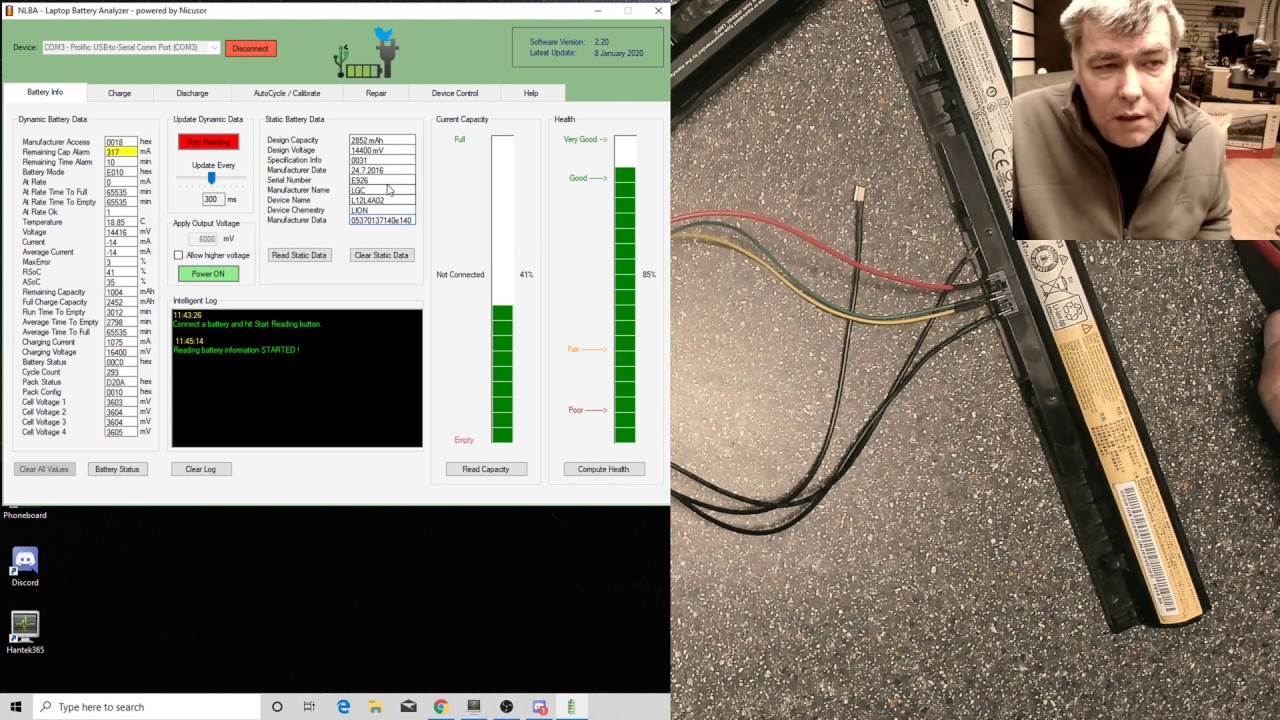
Task: Click the Battery Mode value E010
Action: click(x=121, y=172)
